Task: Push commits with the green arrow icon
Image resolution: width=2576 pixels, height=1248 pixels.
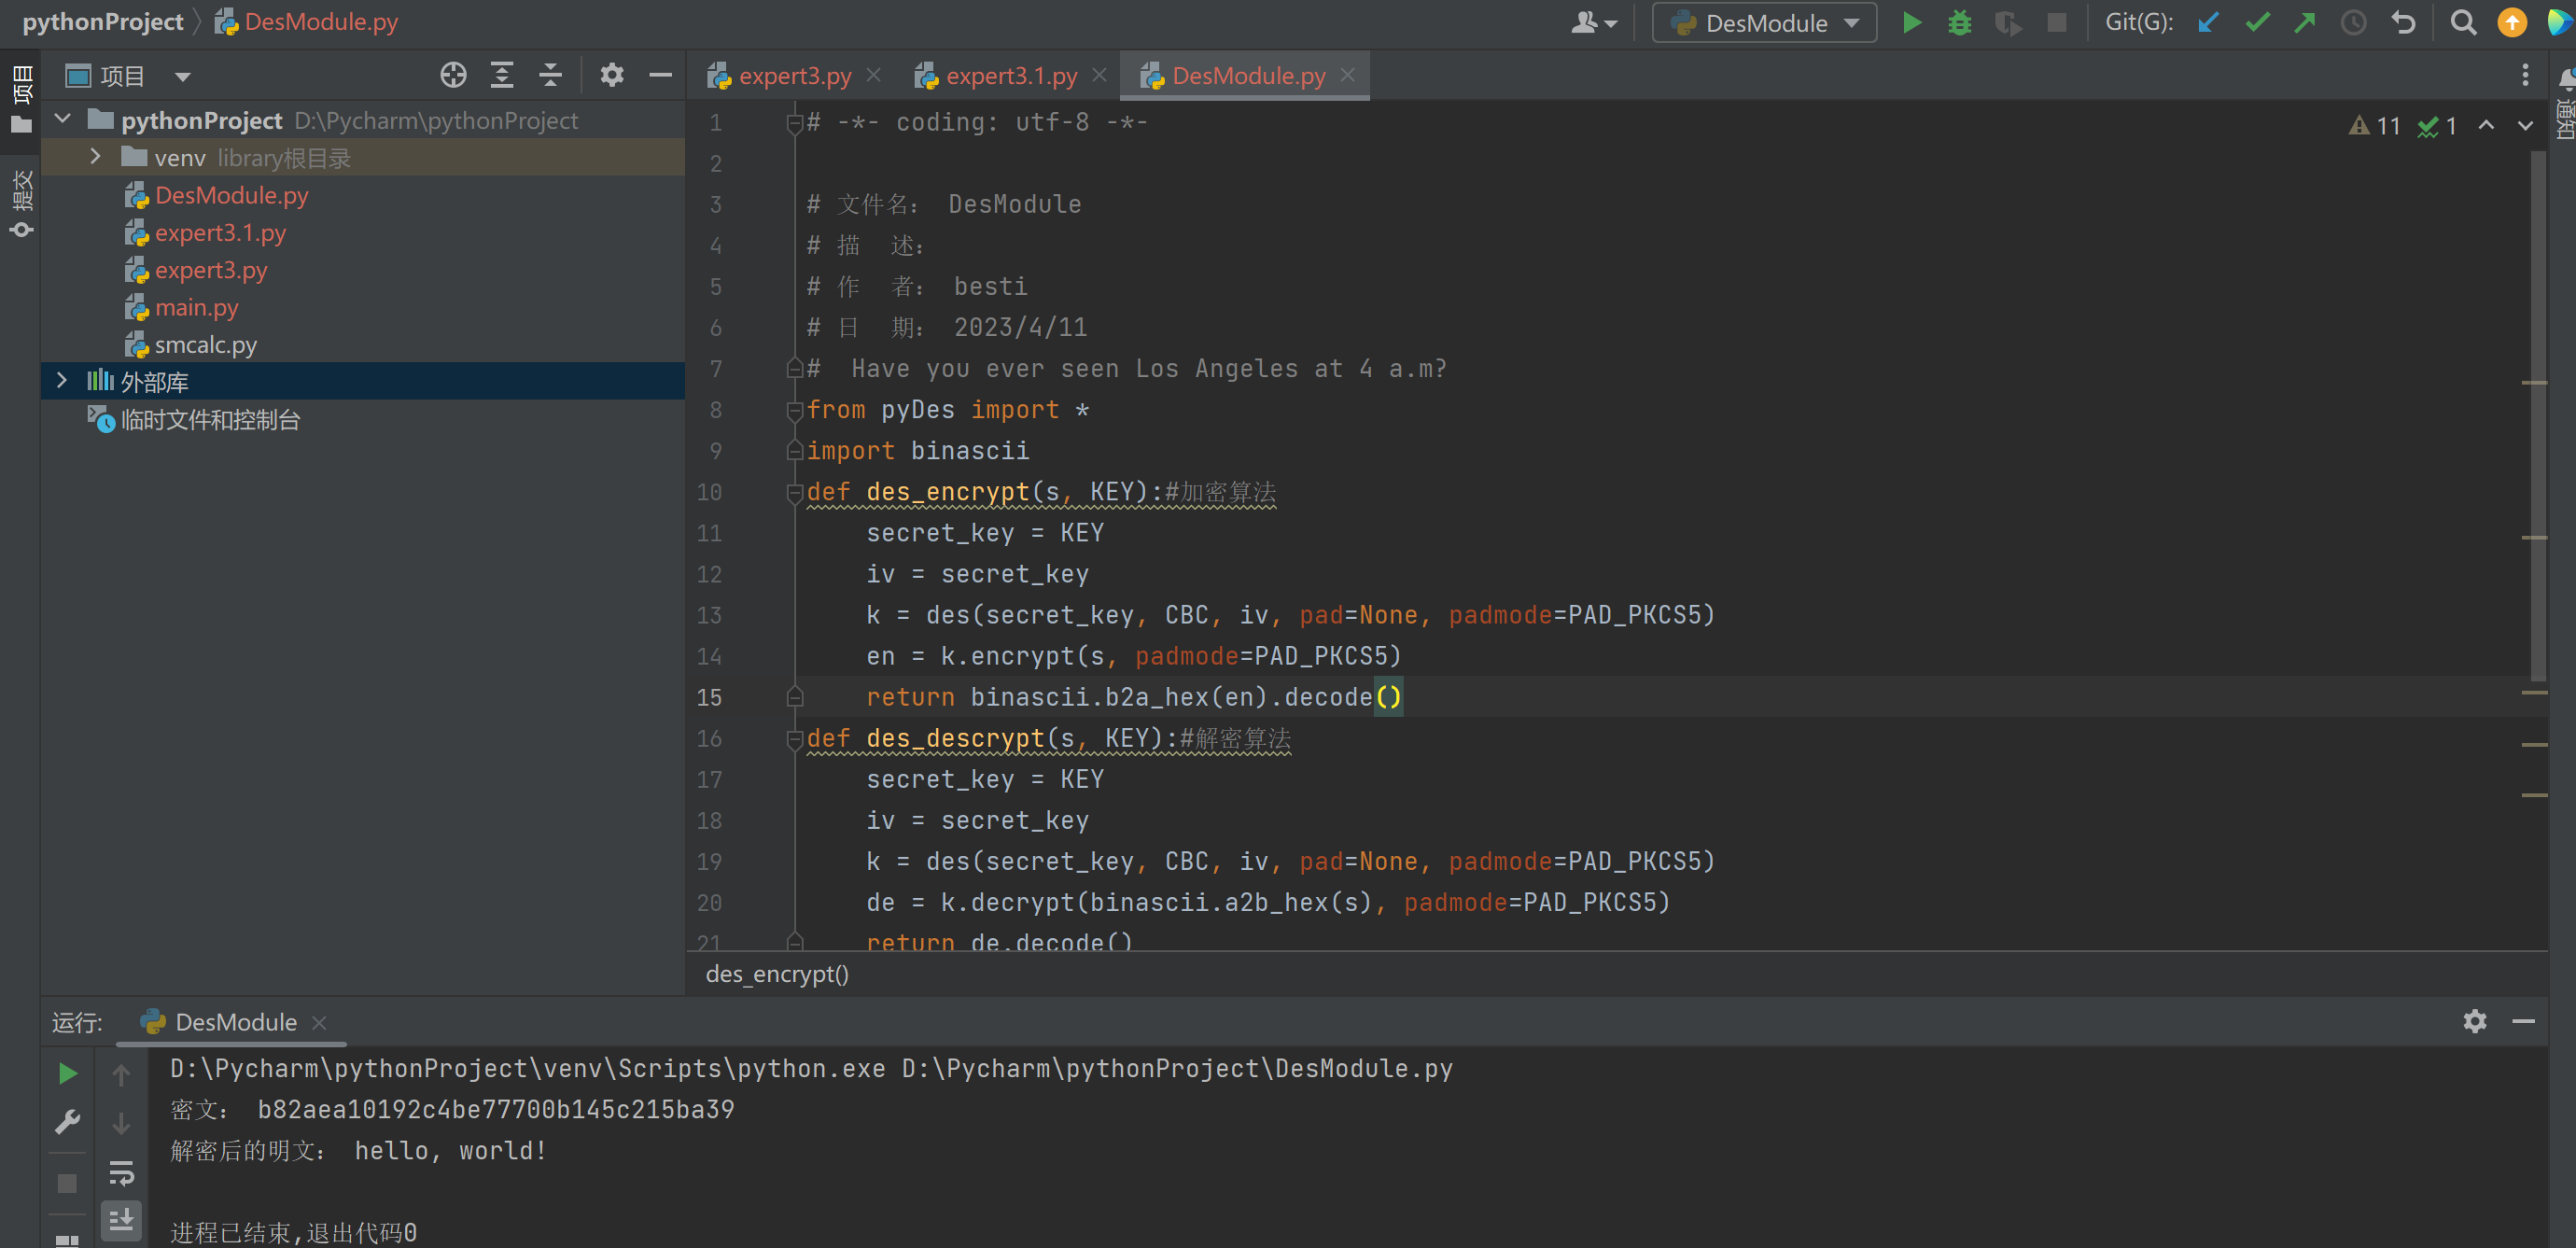Action: 2305,22
